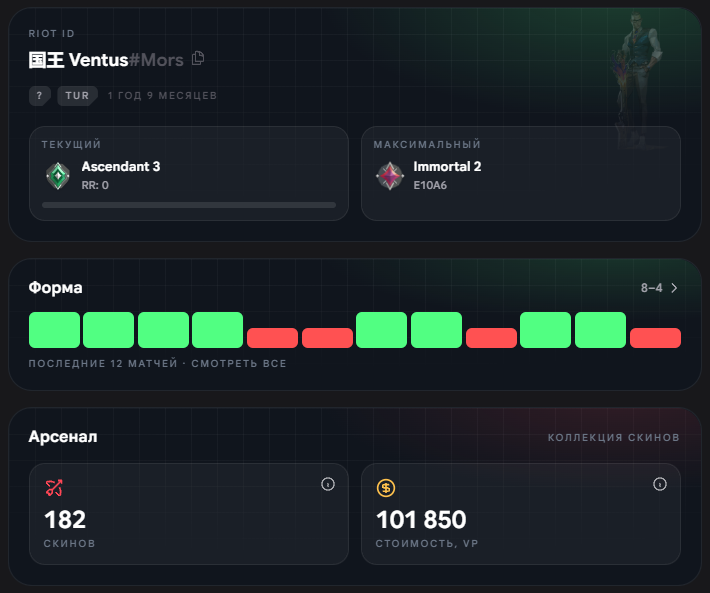Open info icon on the VP cost card
The image size is (710, 593).
[x=660, y=484]
